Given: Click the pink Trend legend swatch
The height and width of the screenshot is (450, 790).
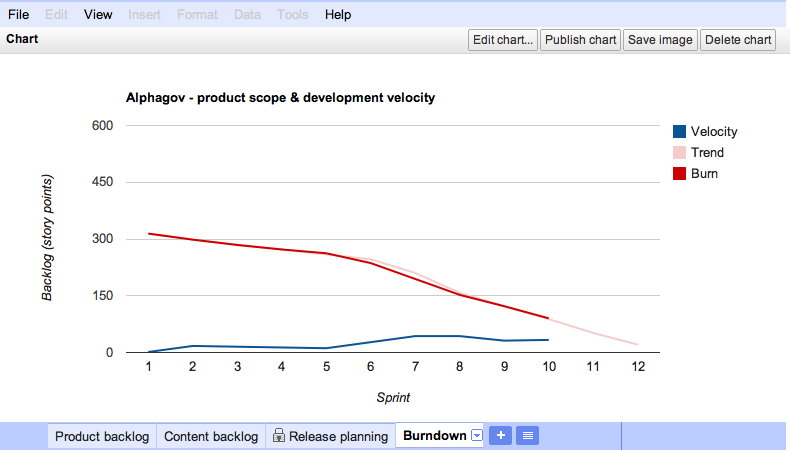Looking at the screenshot, I should pyautogui.click(x=679, y=153).
